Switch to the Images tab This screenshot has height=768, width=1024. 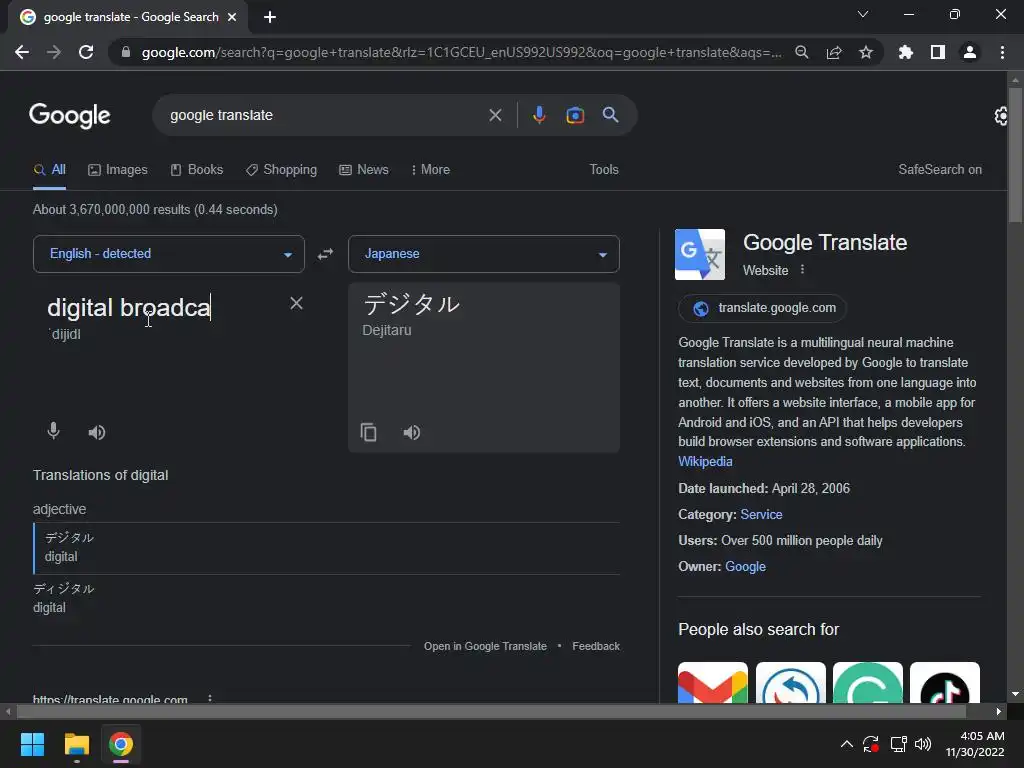click(118, 170)
